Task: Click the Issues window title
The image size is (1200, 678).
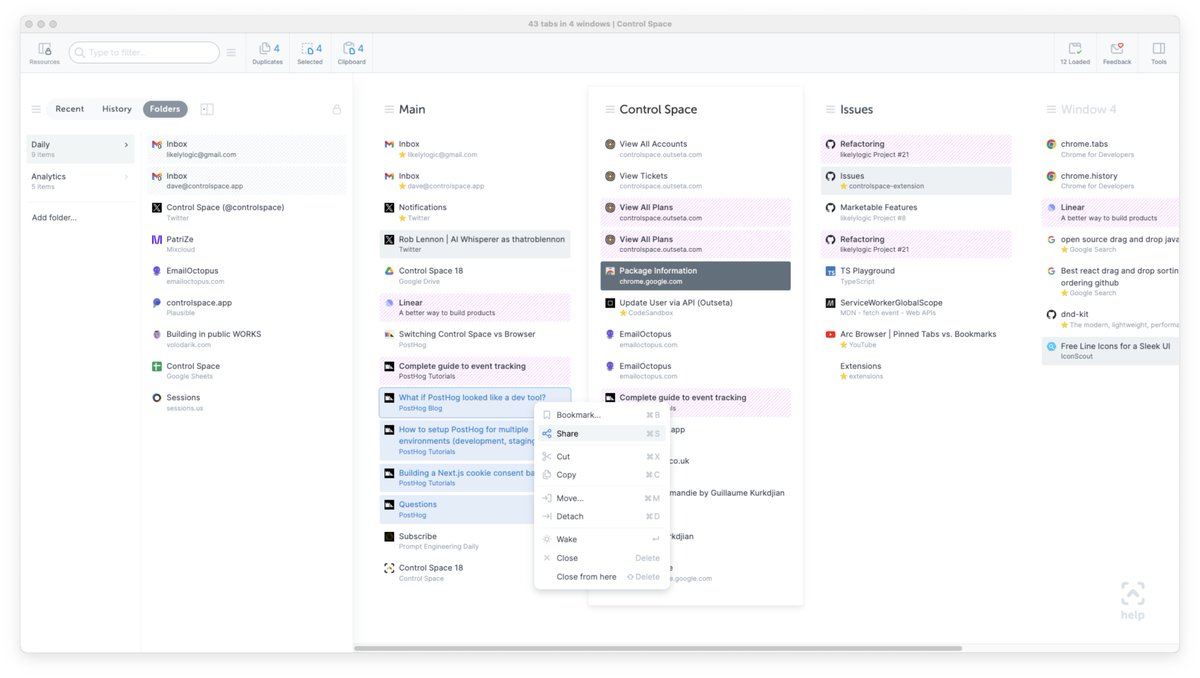Action: point(856,109)
